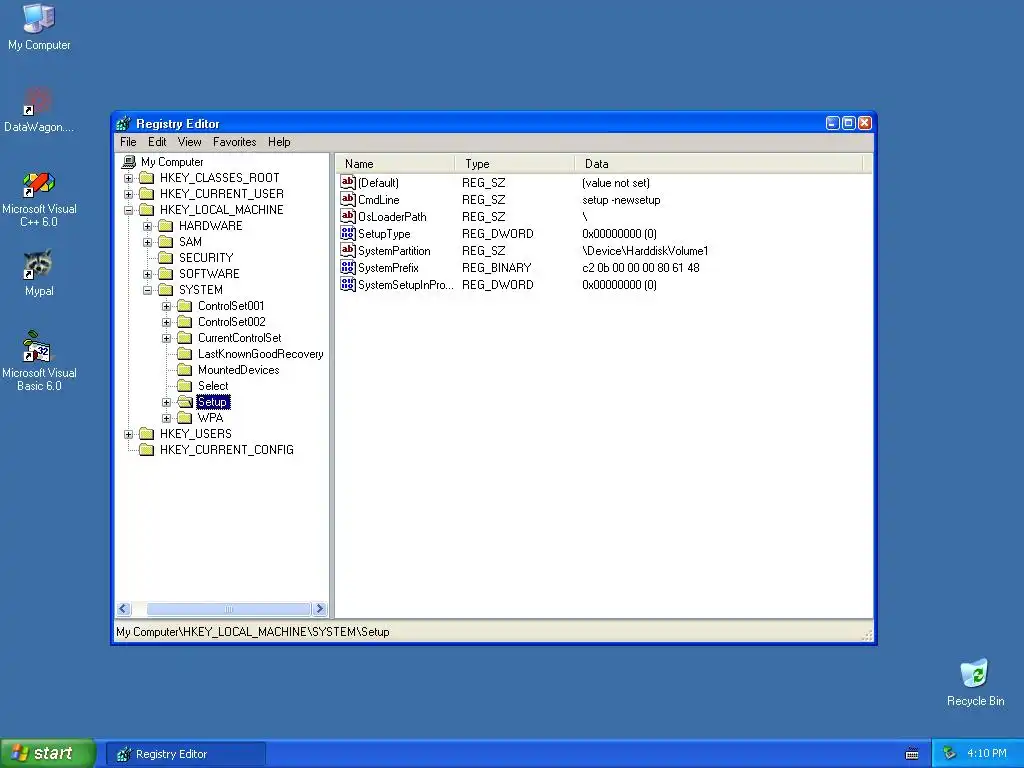The width and height of the screenshot is (1024, 768).
Task: Expand the HARDWARE key
Action: [x=148, y=226]
